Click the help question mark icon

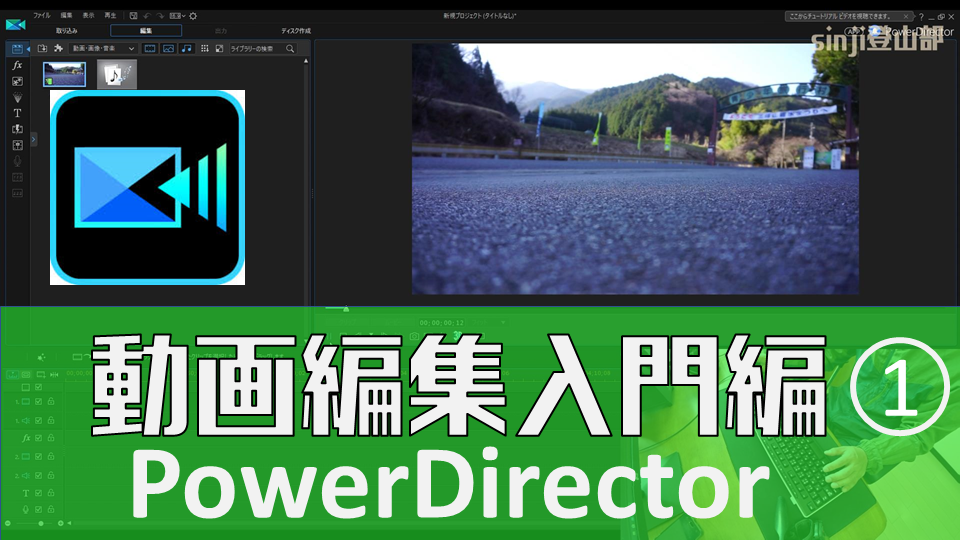921,17
